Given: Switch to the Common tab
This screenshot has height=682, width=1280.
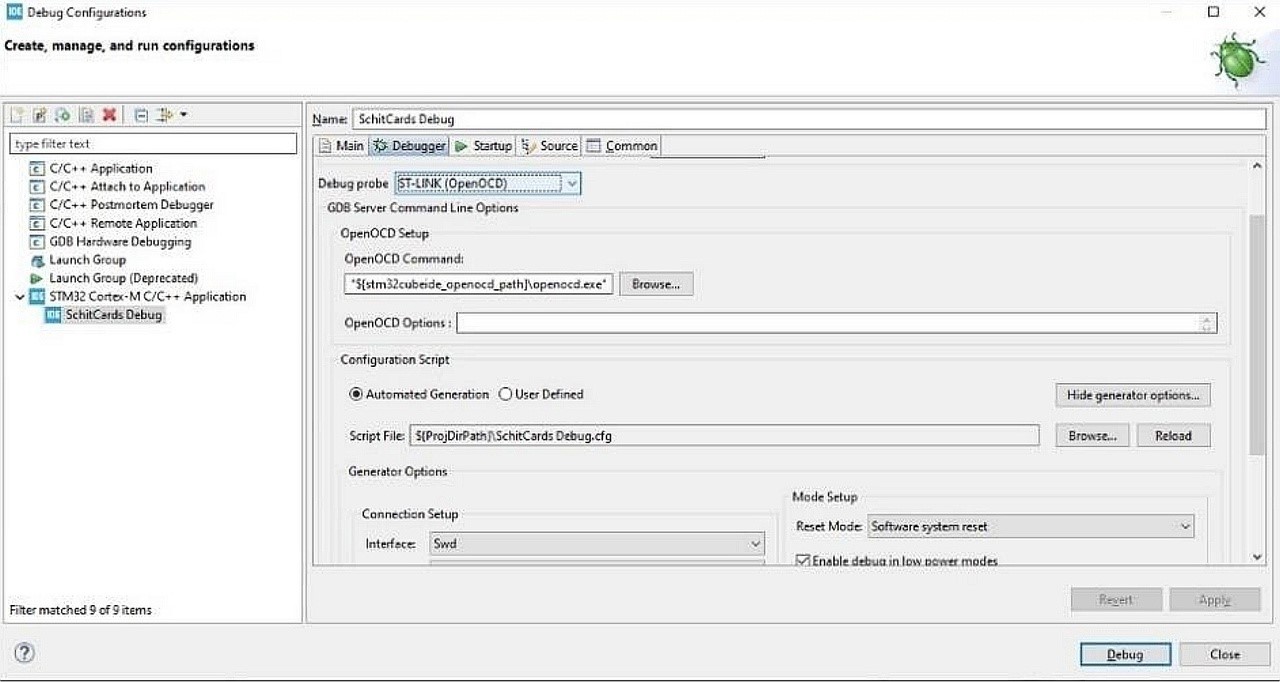Looking at the screenshot, I should (622, 146).
